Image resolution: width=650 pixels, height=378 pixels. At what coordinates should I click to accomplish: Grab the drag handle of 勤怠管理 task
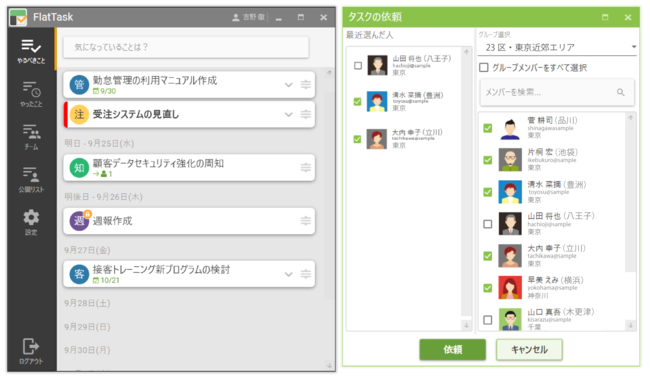306,85
